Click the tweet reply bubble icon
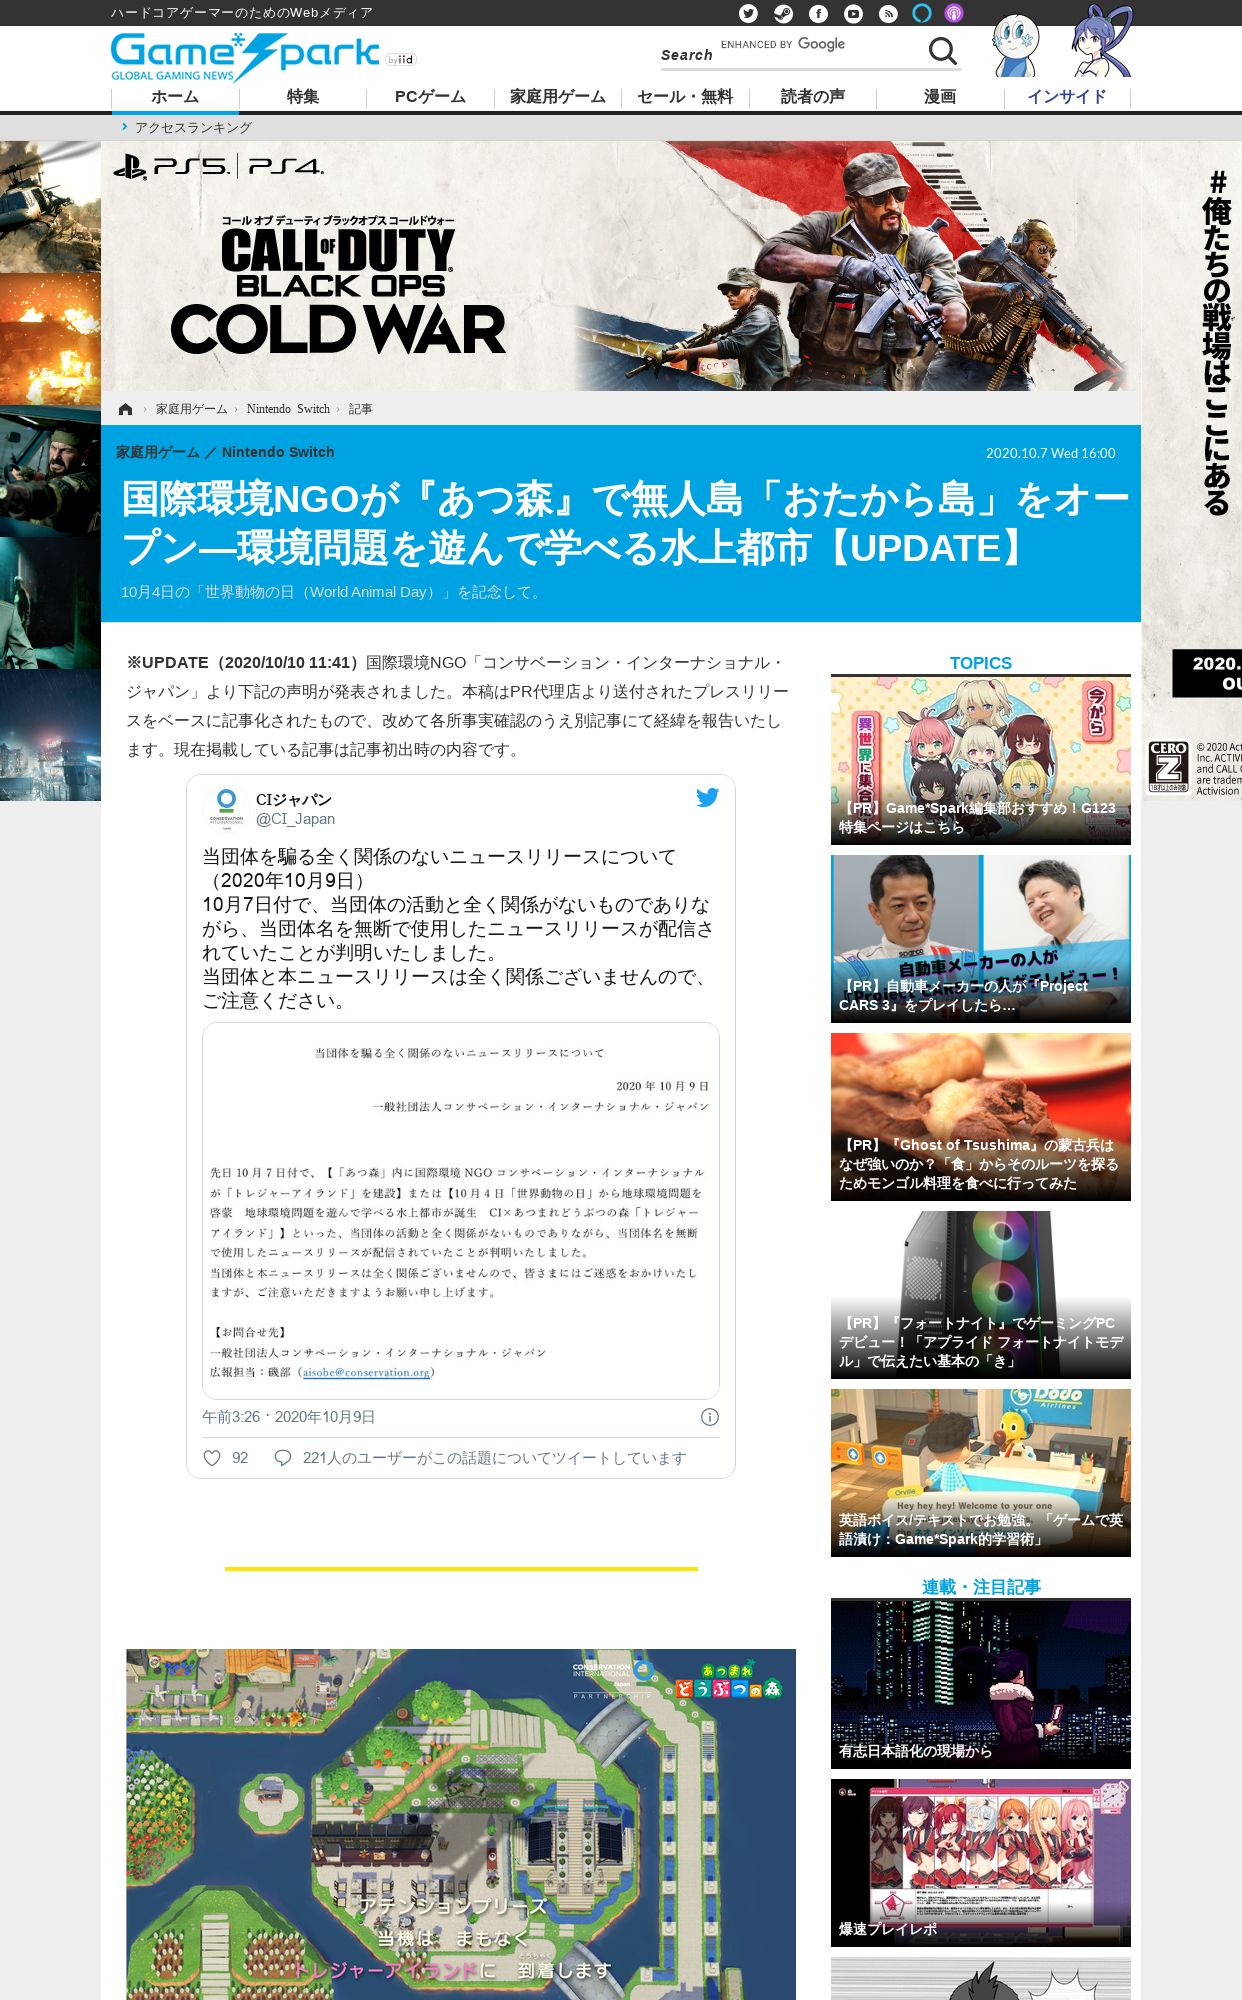 [283, 1458]
